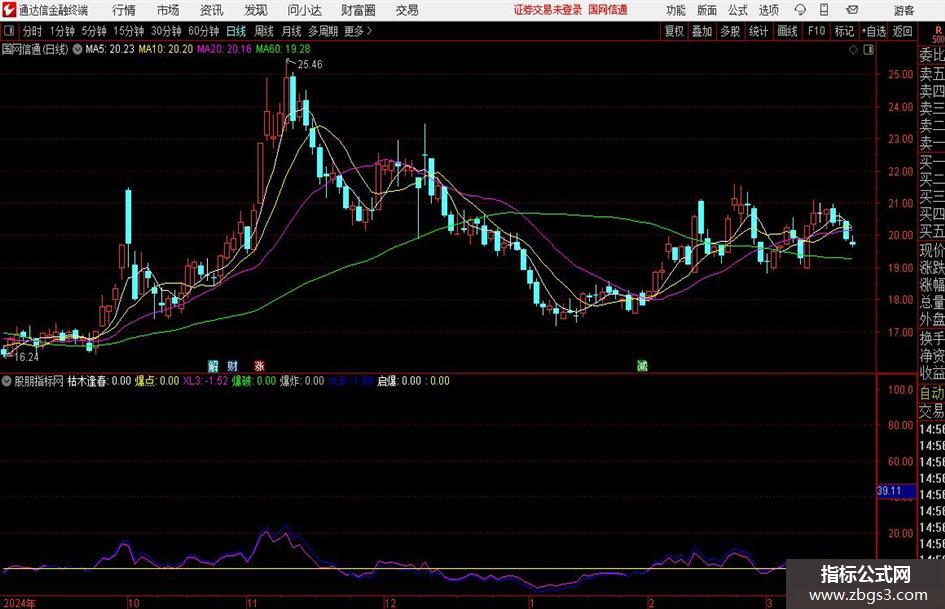Click the green 减 marker under the chart
945x609 pixels.
coord(642,365)
